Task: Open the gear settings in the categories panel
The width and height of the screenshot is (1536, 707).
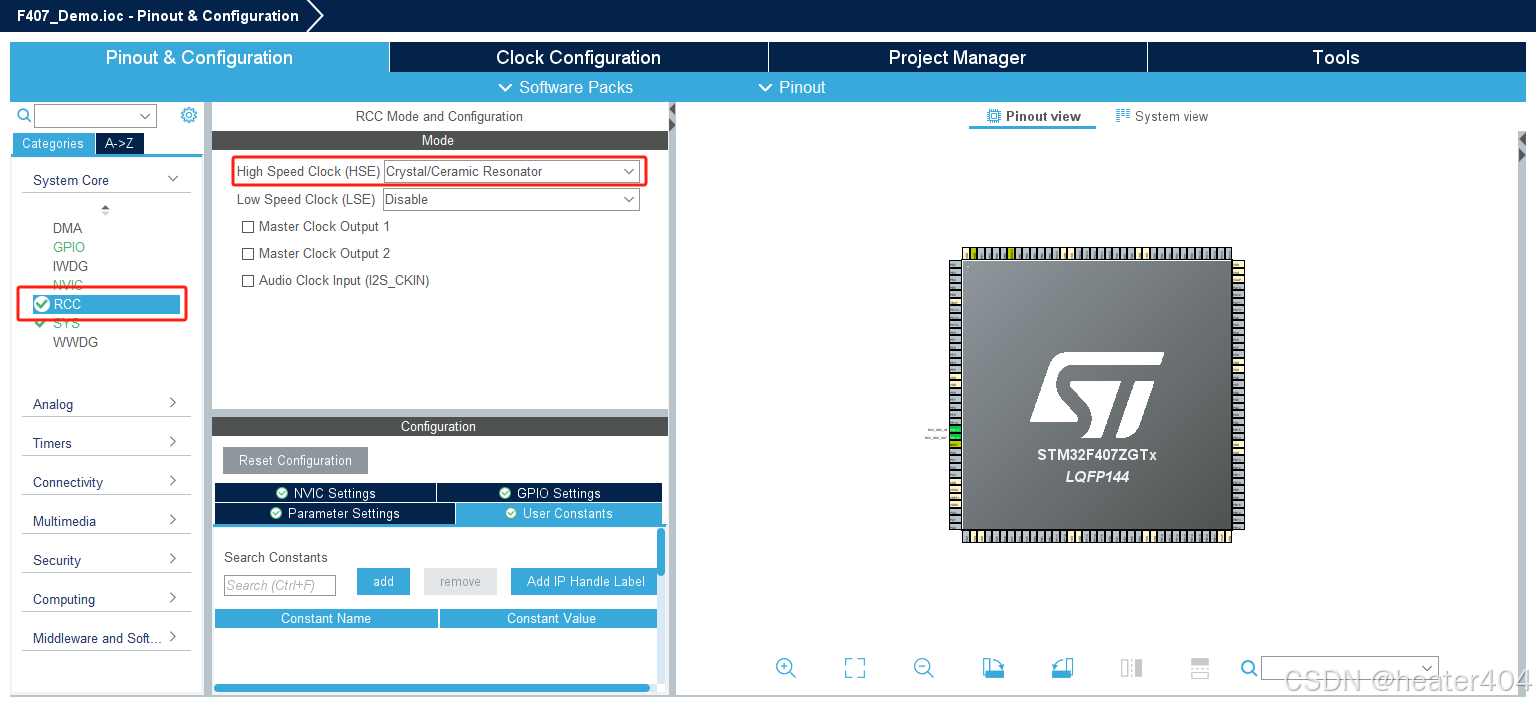Action: point(188,115)
